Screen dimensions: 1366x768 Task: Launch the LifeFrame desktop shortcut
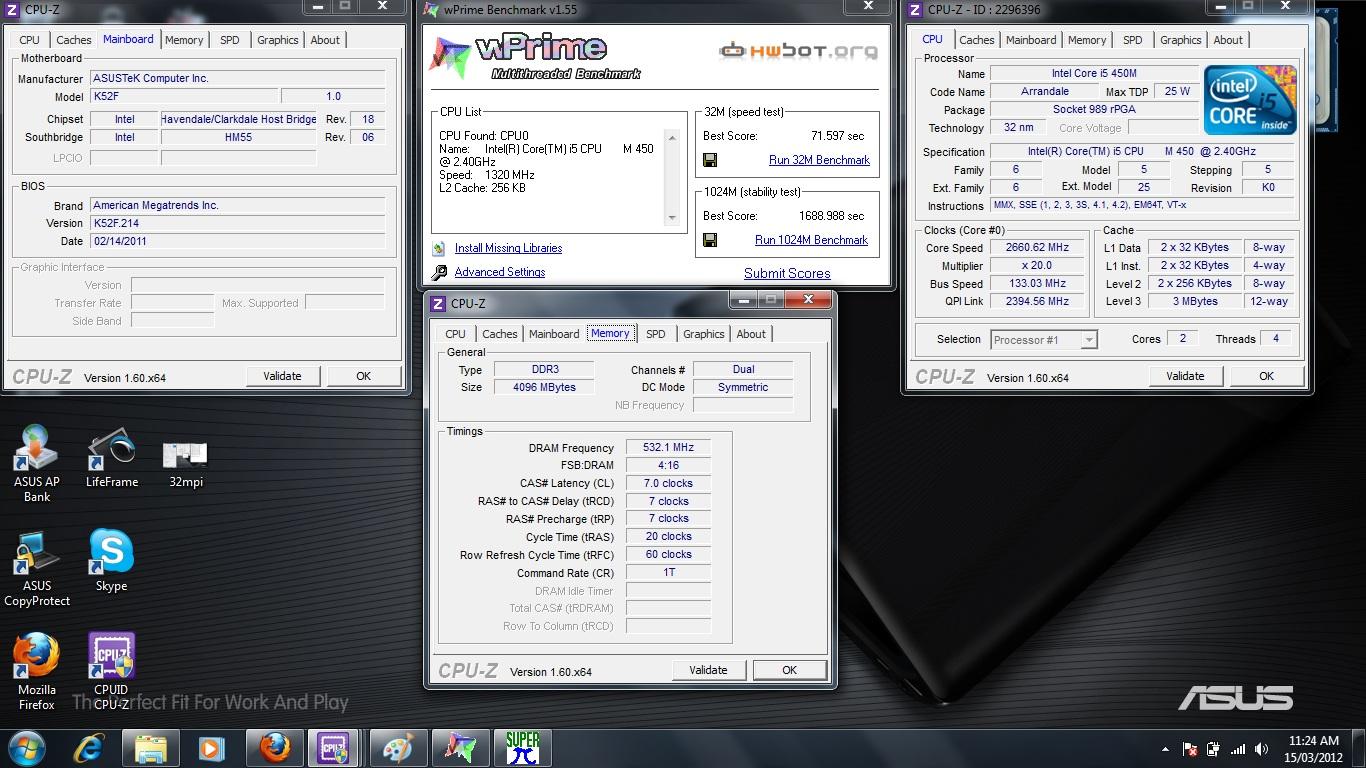[111, 458]
